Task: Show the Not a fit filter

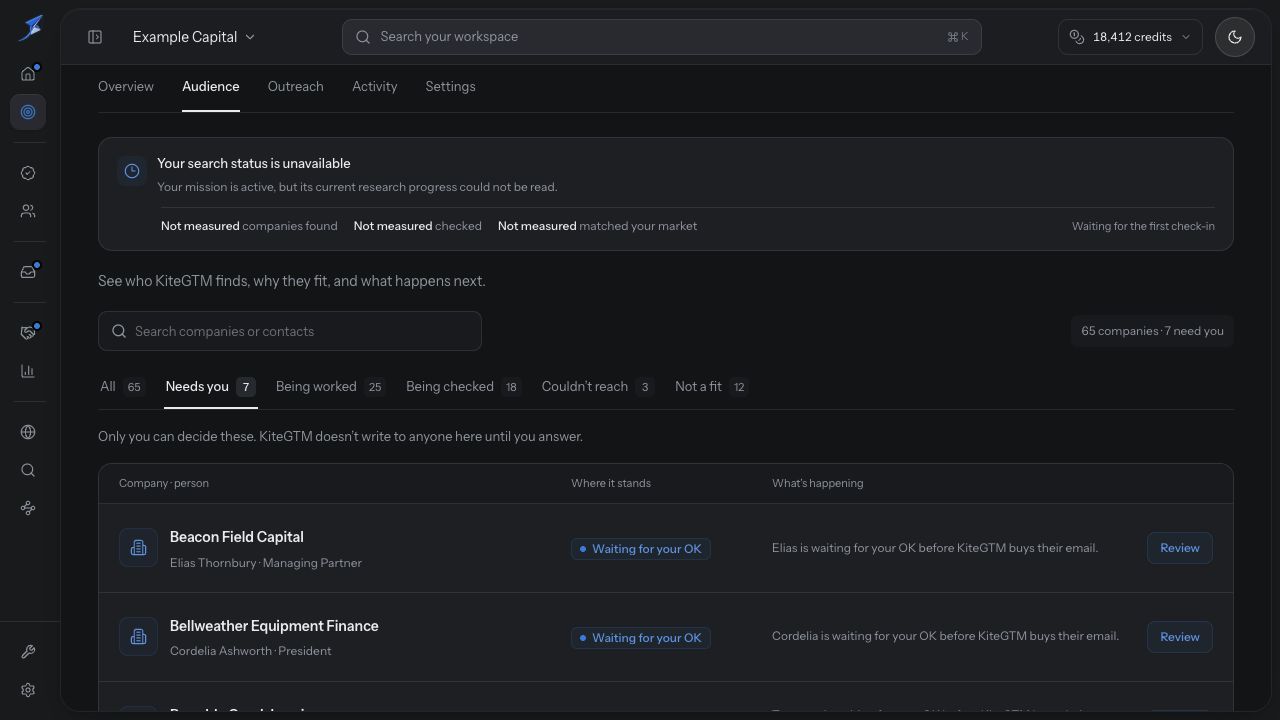Action: [712, 387]
